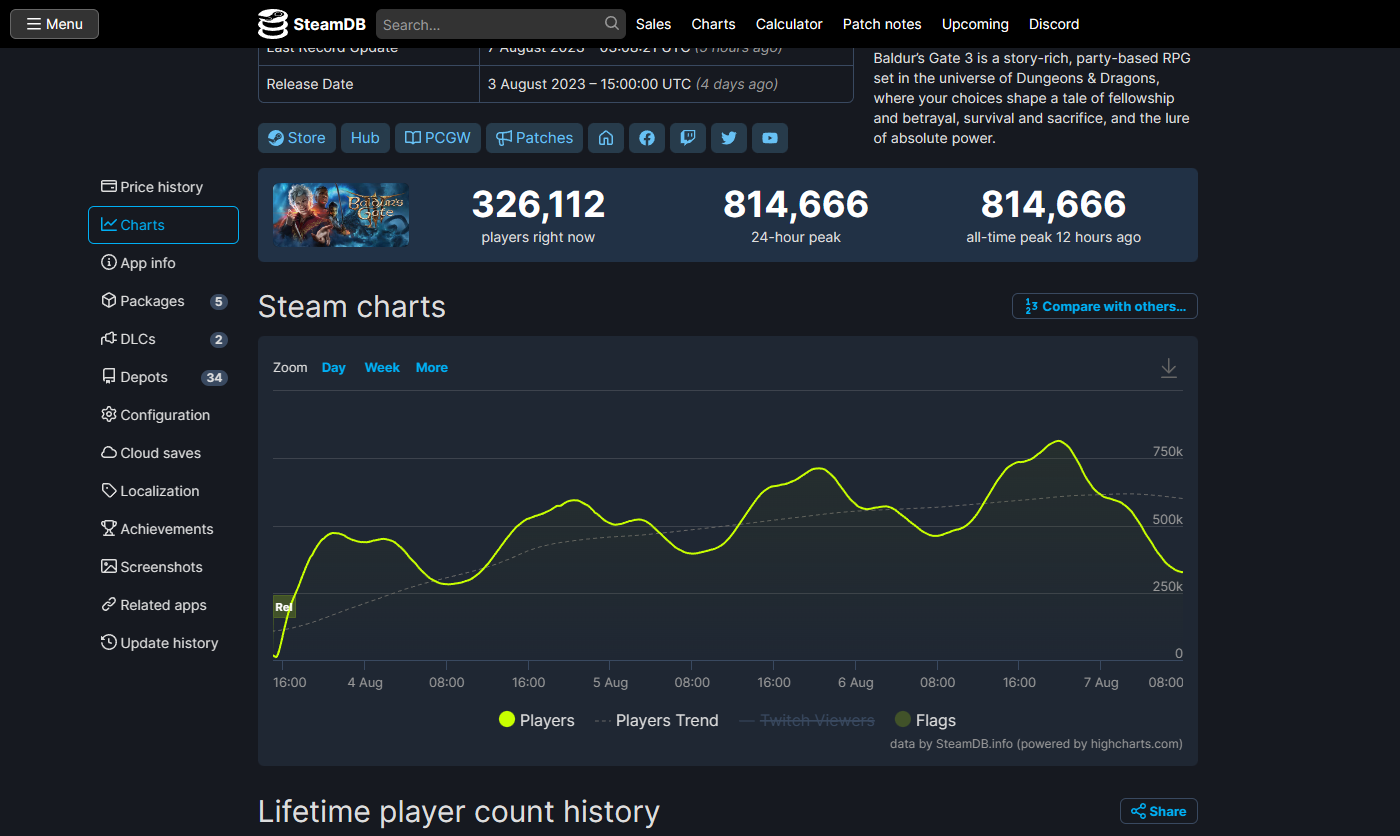Click the Twitch icon button
The image size is (1400, 836).
point(688,138)
